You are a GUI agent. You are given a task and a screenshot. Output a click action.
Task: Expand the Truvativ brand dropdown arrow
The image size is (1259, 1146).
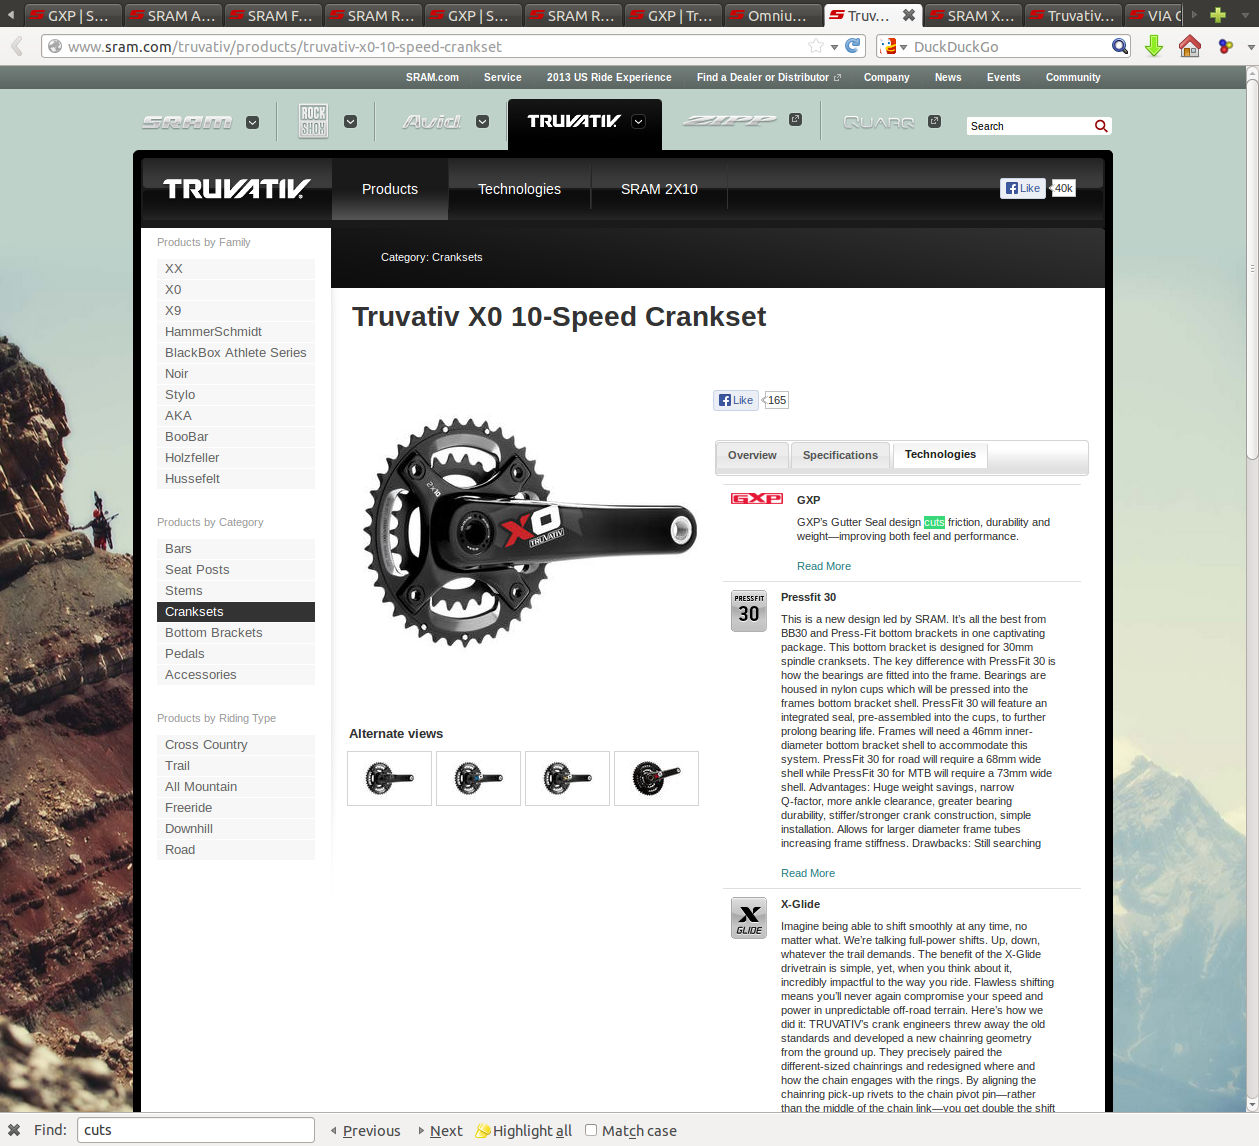point(638,122)
